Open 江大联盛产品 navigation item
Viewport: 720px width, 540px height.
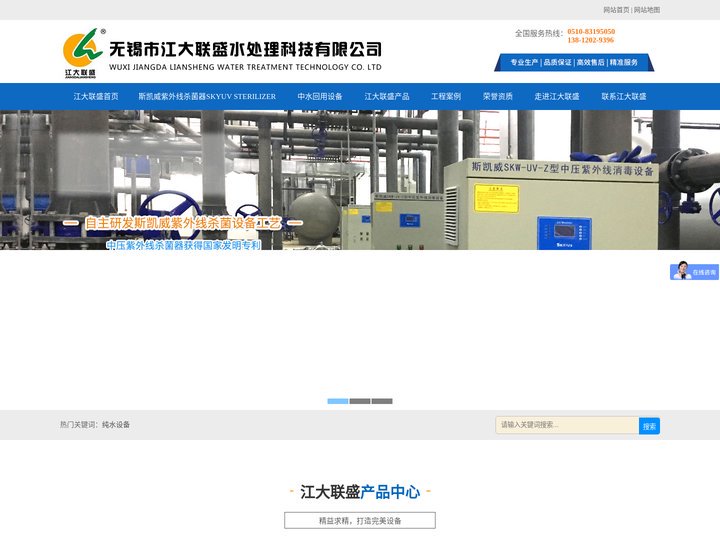coord(387,96)
